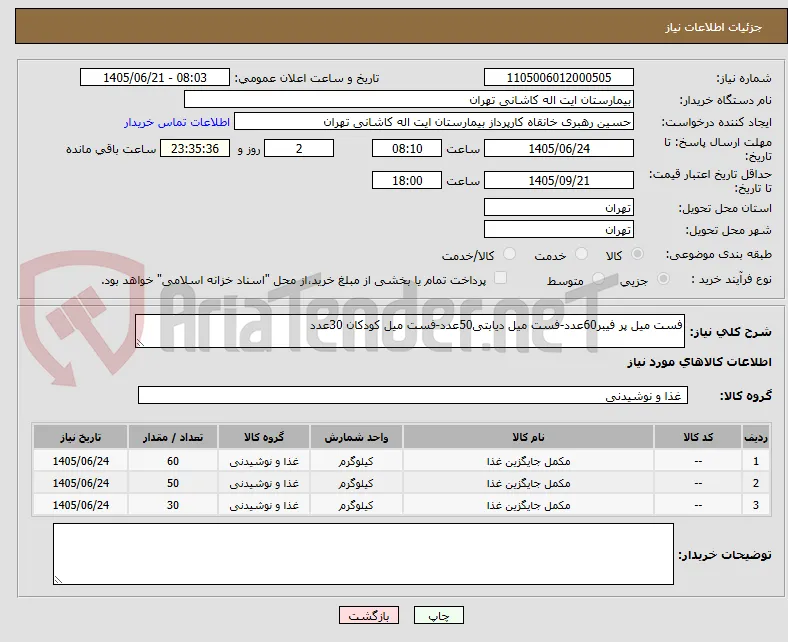Click the کیلوگرم unit in row 2
The height and width of the screenshot is (642, 788).
coord(356,483)
